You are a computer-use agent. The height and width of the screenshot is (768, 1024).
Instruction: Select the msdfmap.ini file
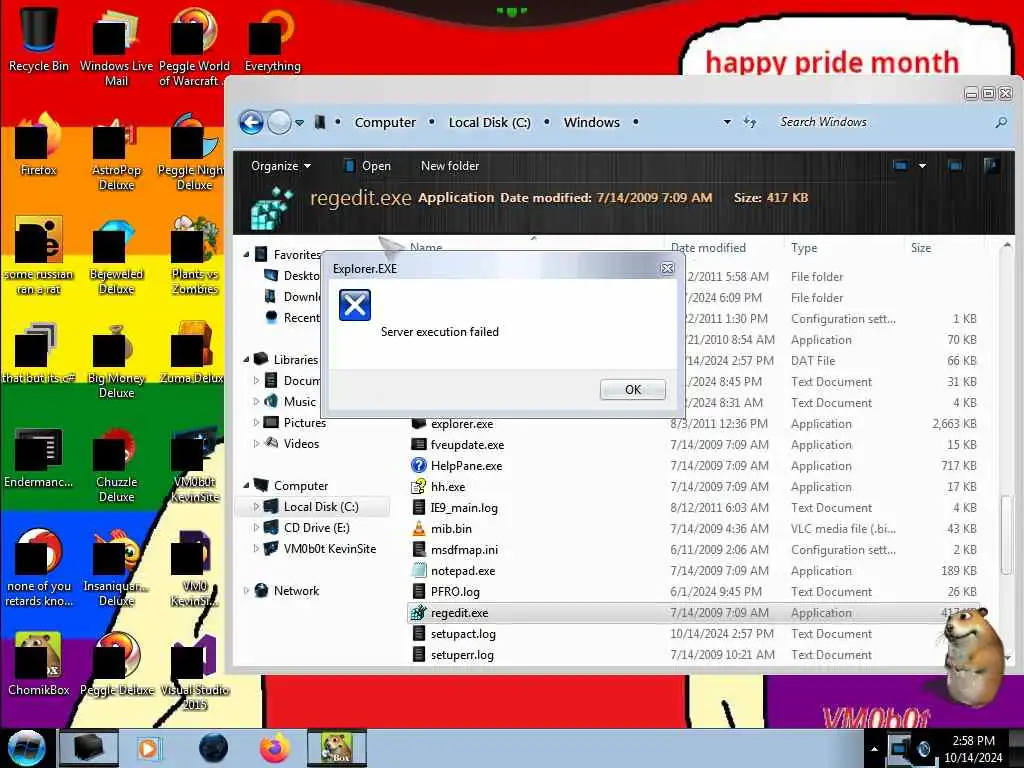464,550
